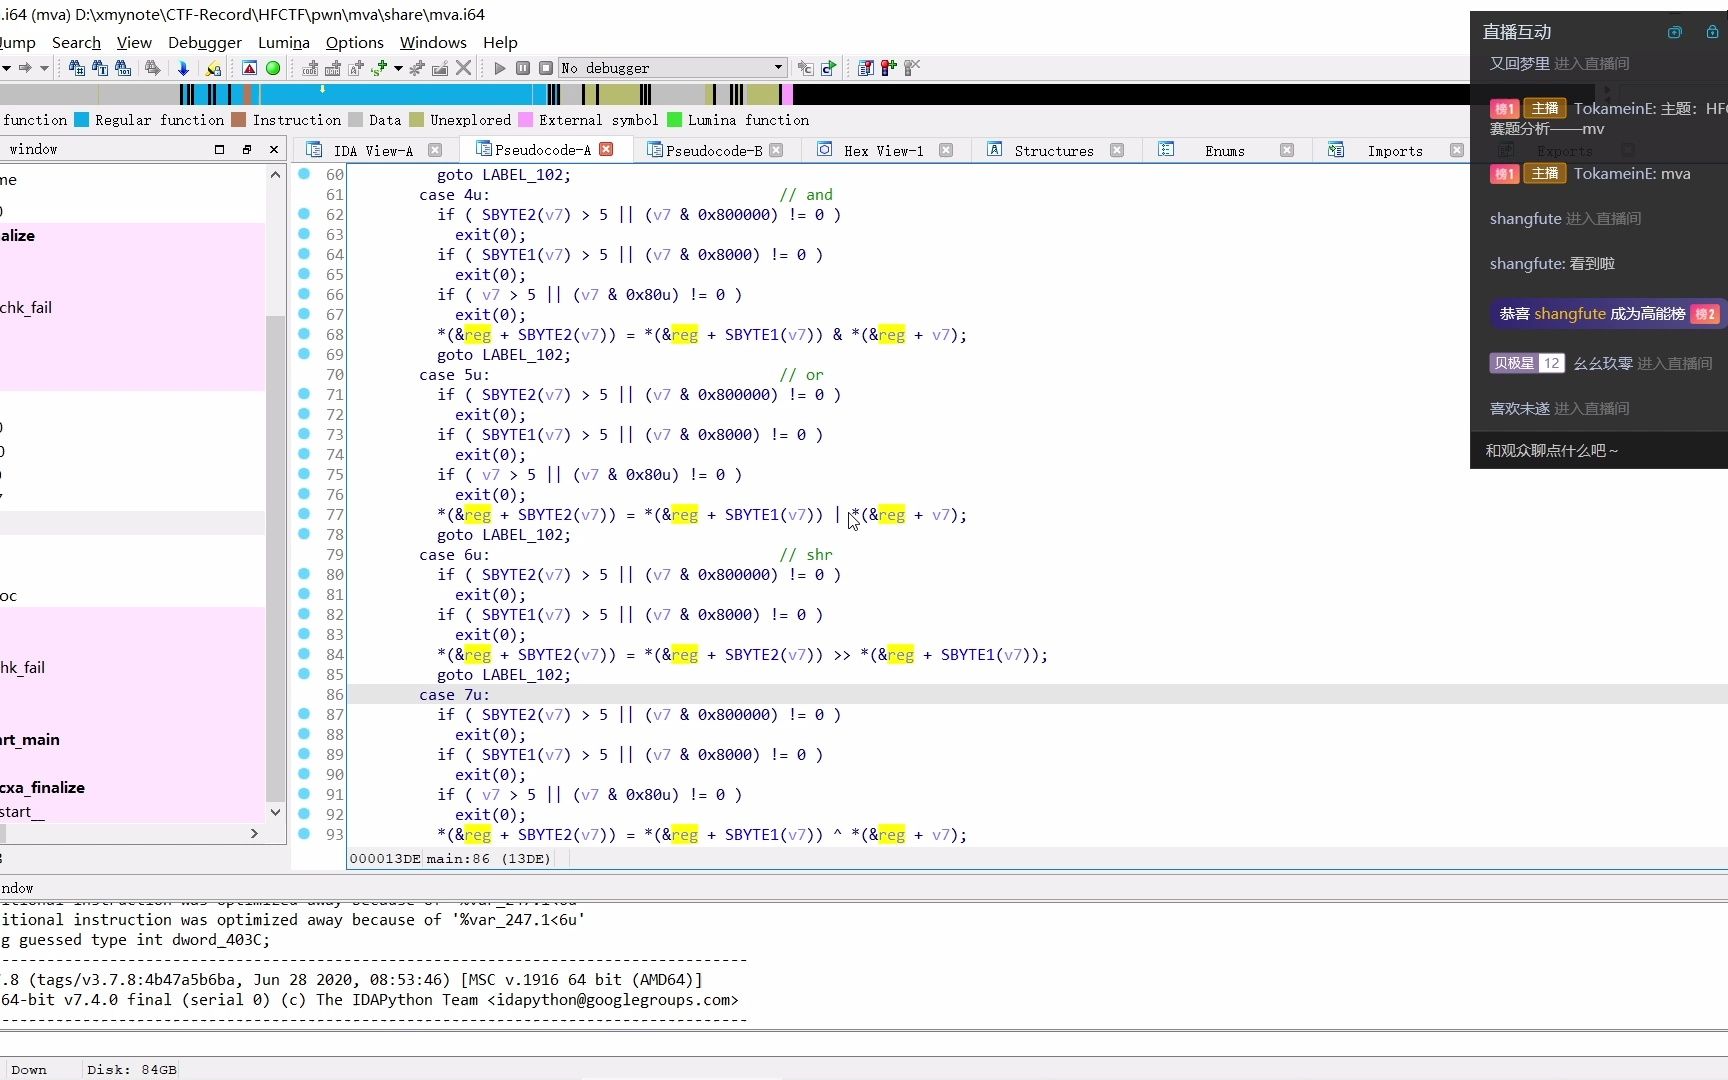Open the Lumina menu
This screenshot has width=1728, height=1080.
284,42
